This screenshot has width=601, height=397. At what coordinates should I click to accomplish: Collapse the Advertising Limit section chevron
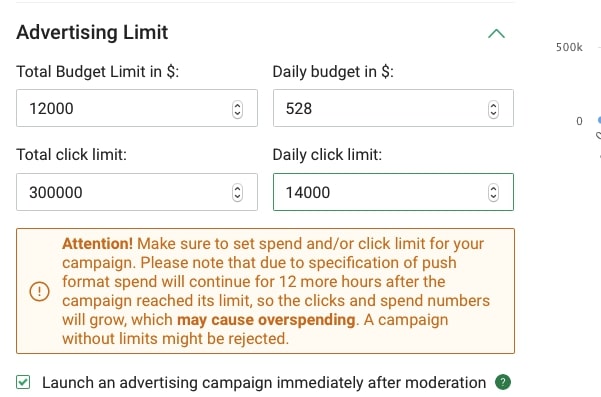coord(496,34)
